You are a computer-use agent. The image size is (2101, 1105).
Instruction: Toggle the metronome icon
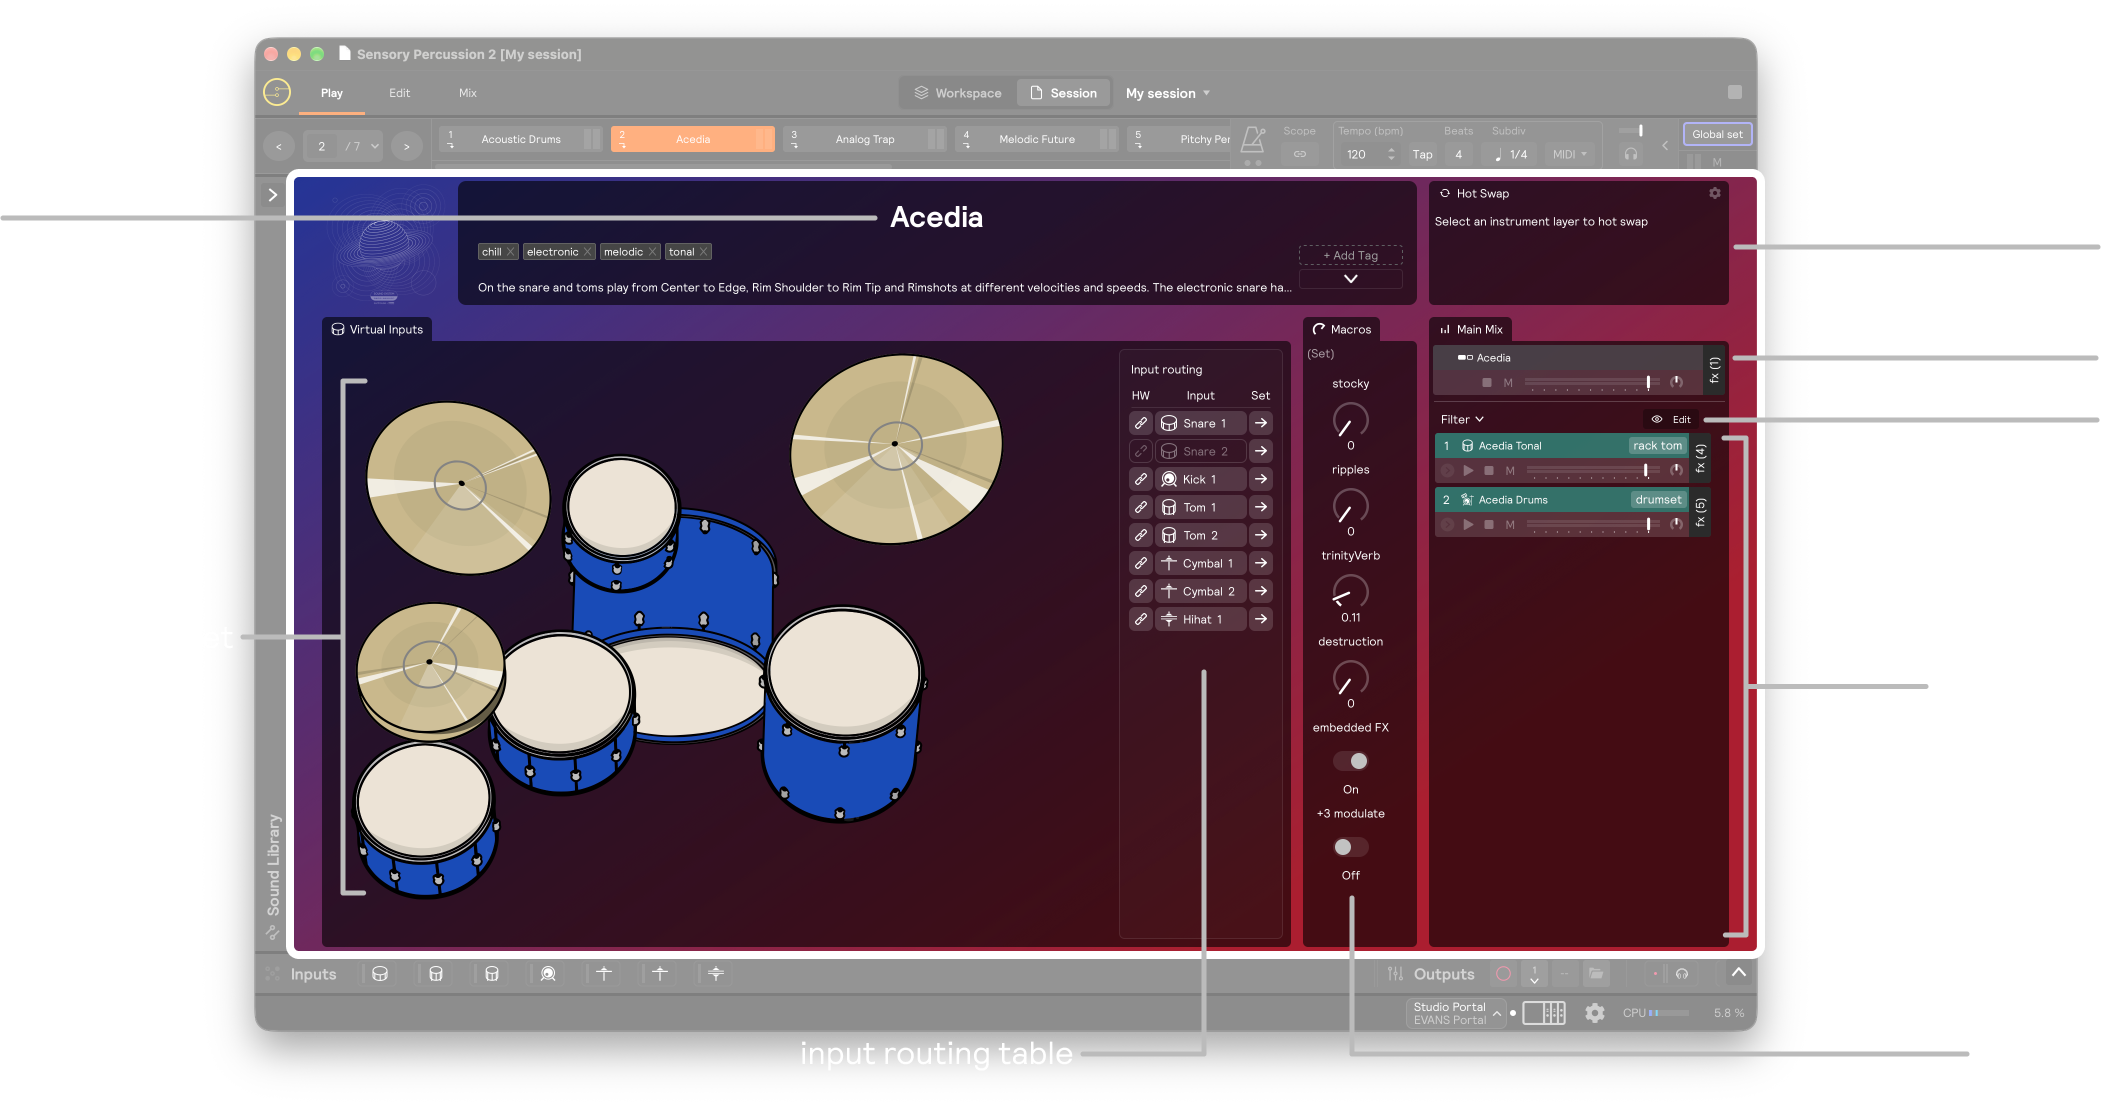pyautogui.click(x=1253, y=140)
